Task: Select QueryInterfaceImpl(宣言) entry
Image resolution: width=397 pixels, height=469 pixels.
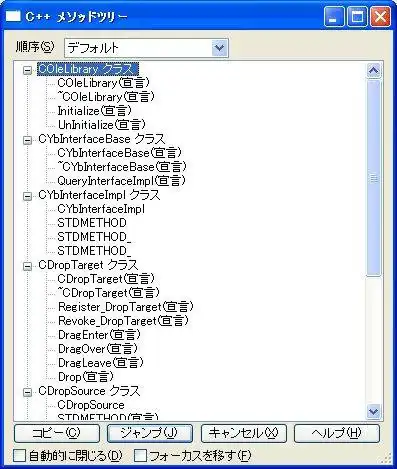Action: click(121, 181)
